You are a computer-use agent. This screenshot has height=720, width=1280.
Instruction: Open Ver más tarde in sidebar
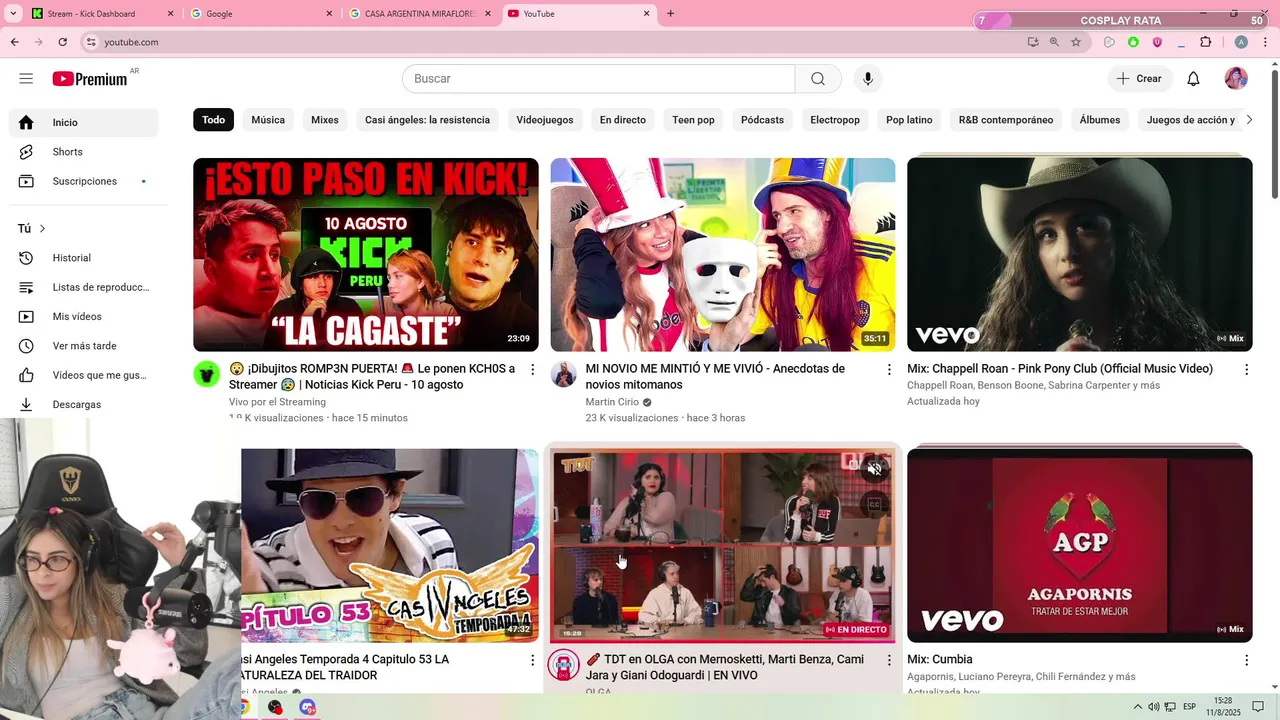pyautogui.click(x=84, y=346)
